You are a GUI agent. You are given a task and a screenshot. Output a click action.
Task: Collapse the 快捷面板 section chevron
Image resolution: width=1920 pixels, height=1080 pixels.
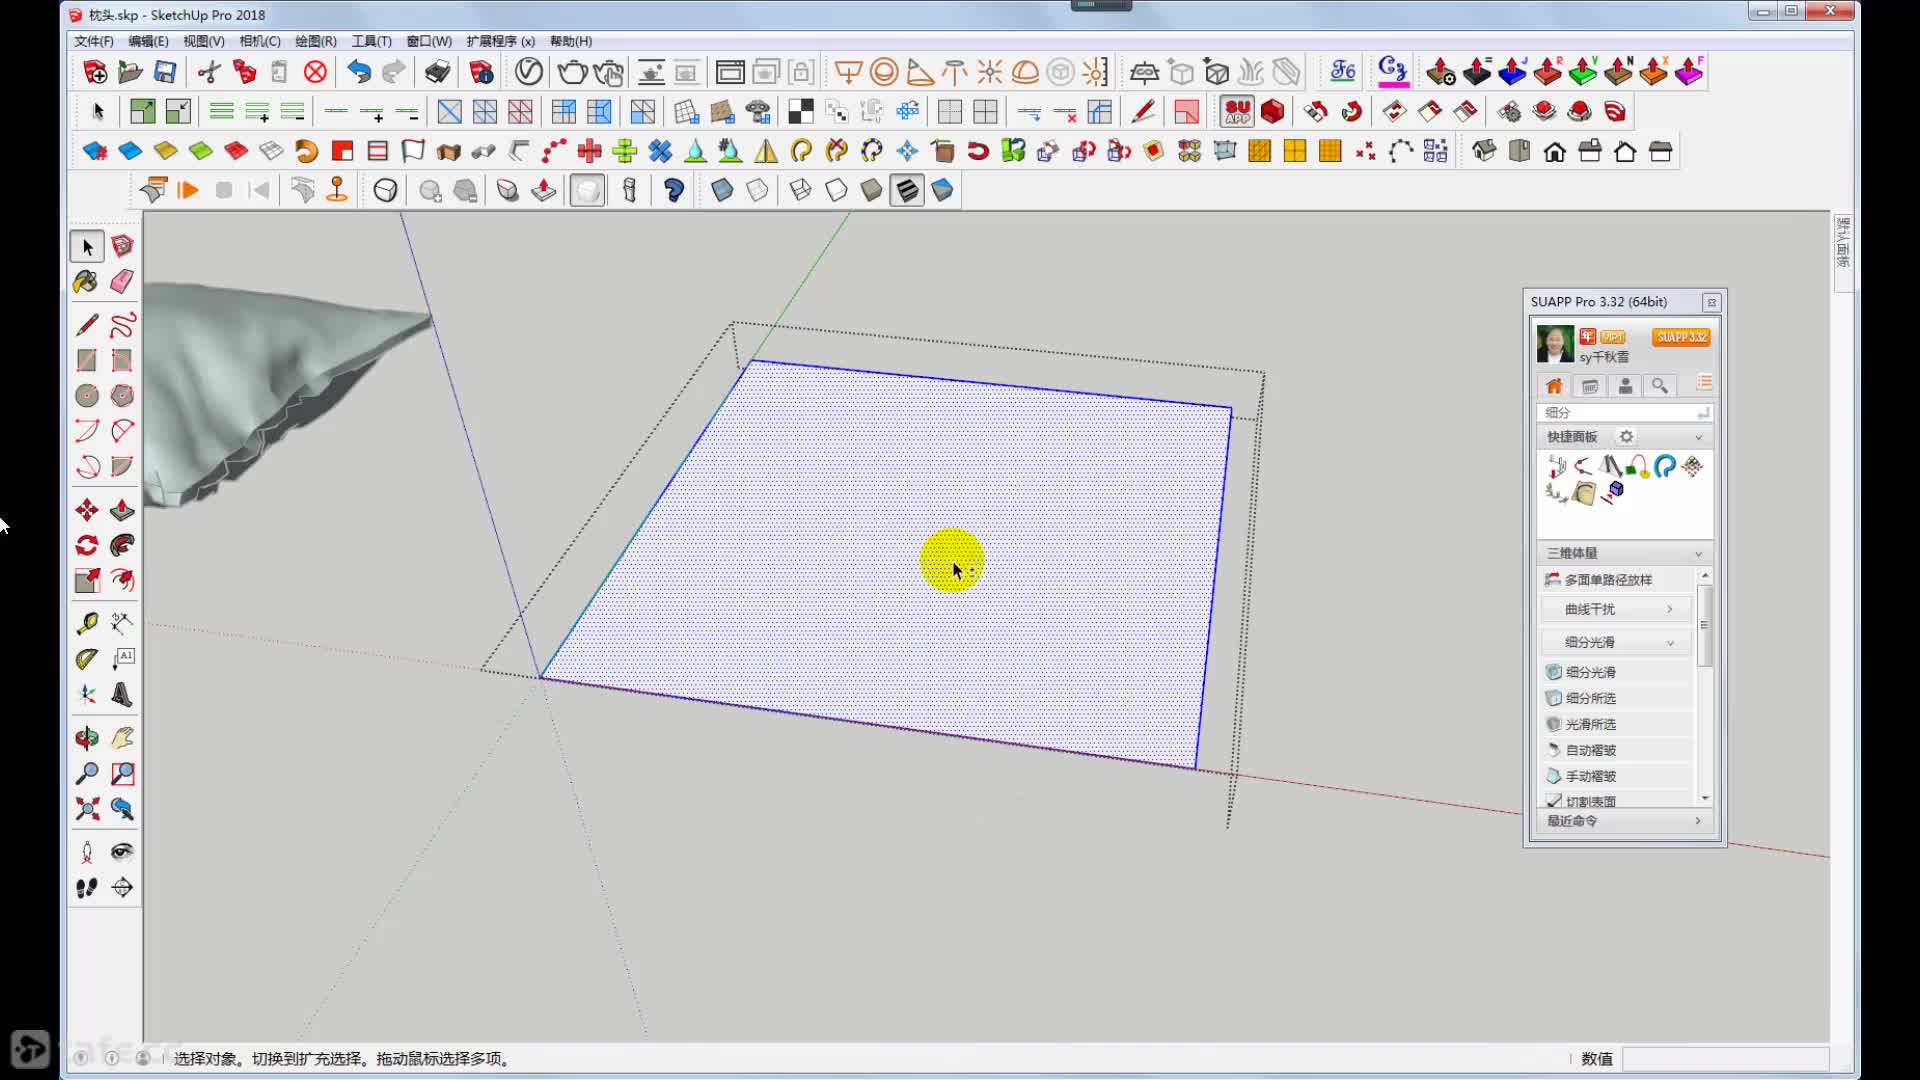click(1698, 437)
